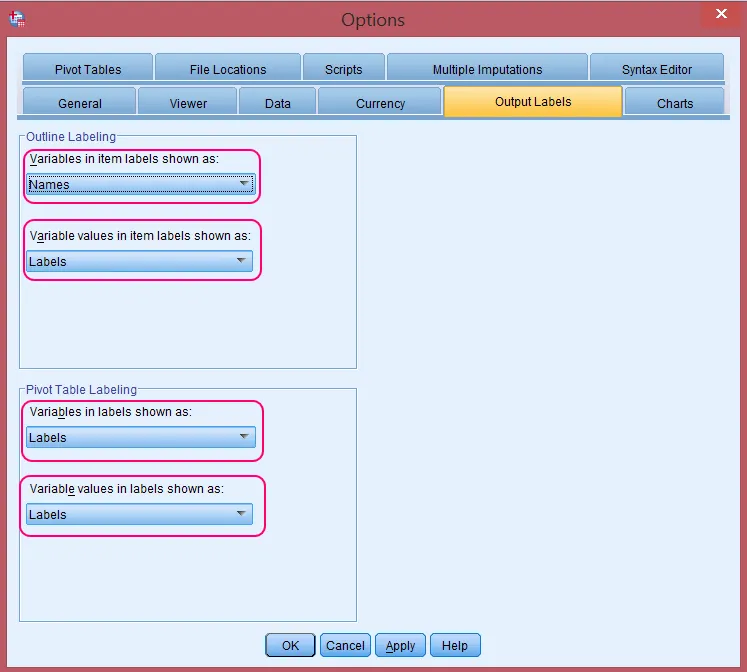Select the Scripts tab
747x672 pixels.
(343, 69)
